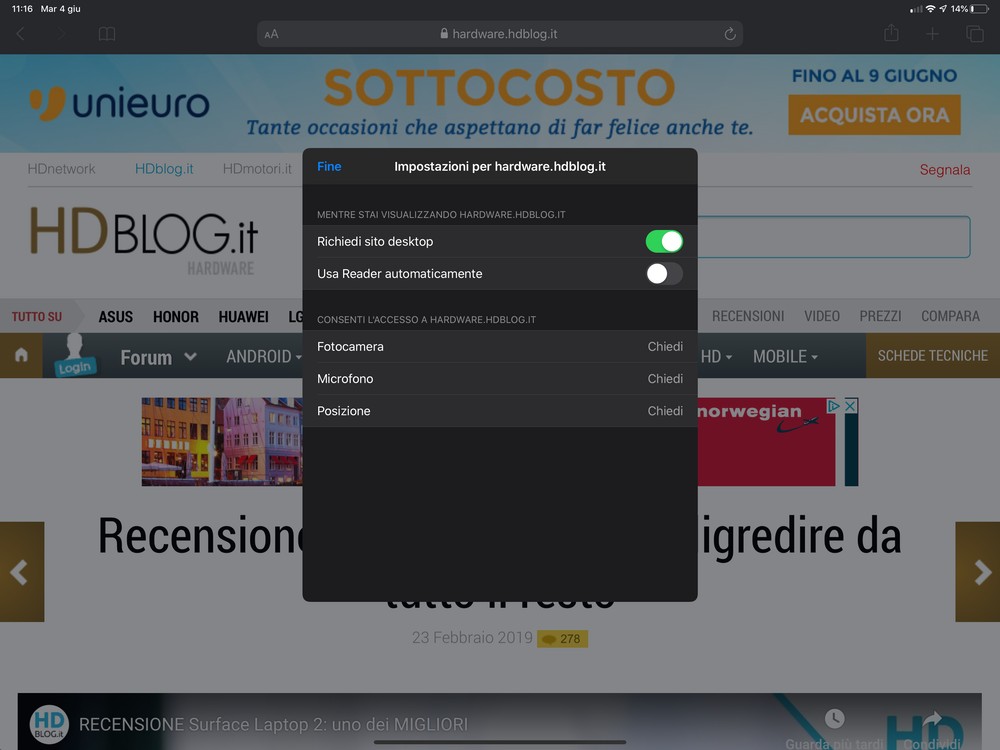Viewport: 1000px width, 750px height.
Task: Expand the MOBILE dropdown menu
Action: tap(785, 357)
